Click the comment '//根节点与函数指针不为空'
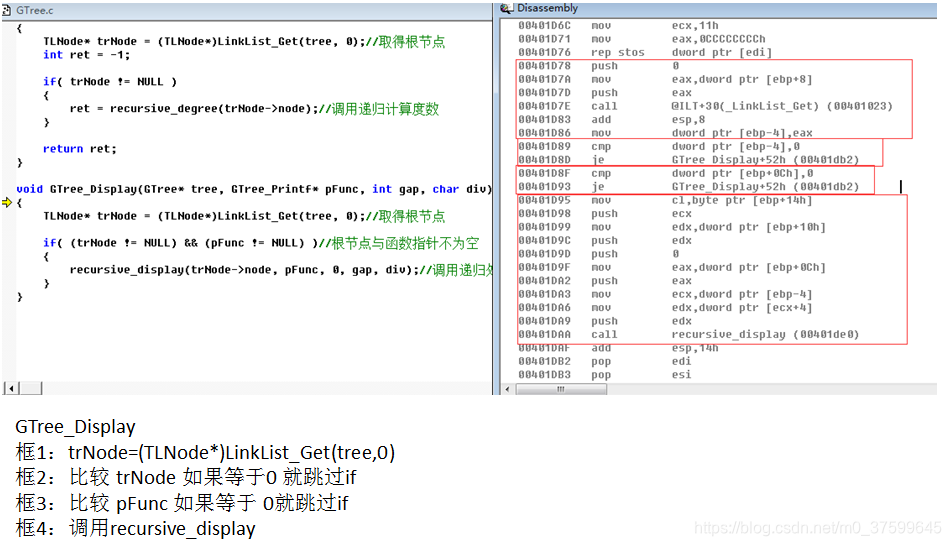The width and height of the screenshot is (951, 546). click(x=398, y=243)
